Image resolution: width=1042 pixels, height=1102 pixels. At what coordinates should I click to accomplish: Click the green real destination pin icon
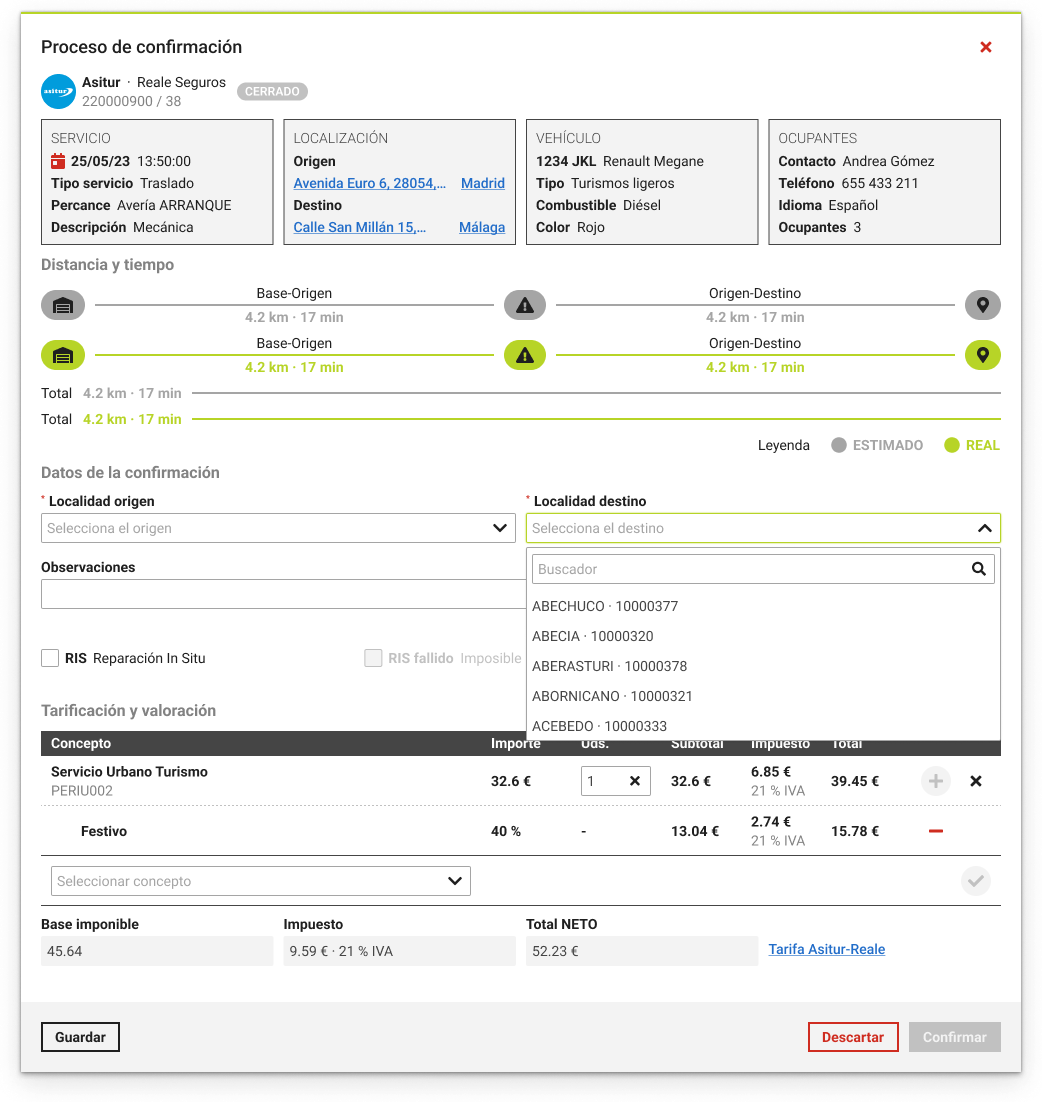click(x=982, y=356)
